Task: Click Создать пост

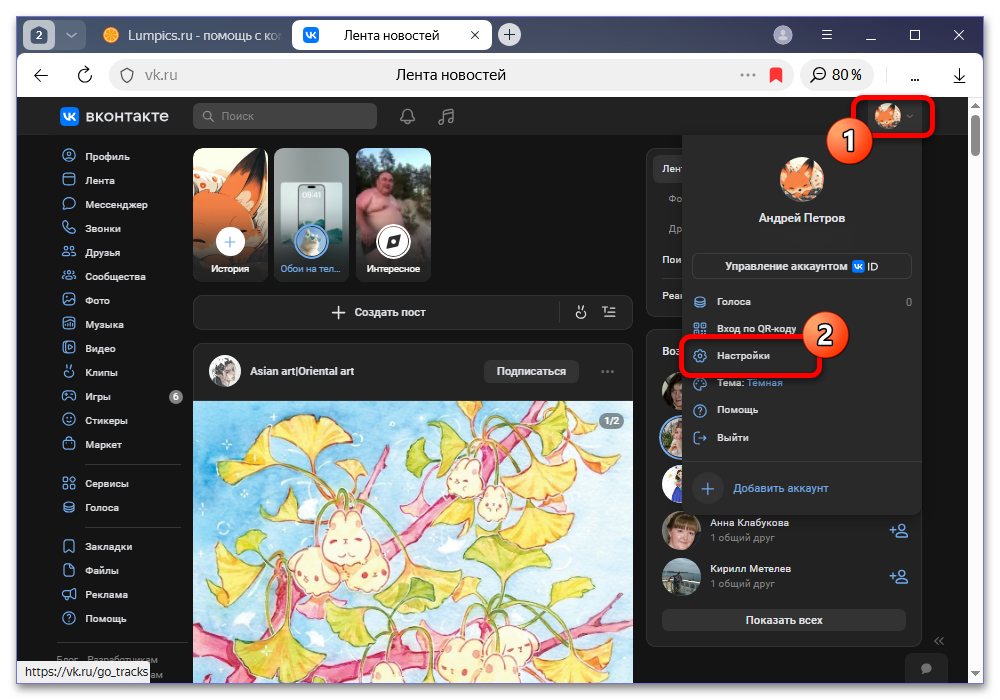Action: tap(379, 312)
